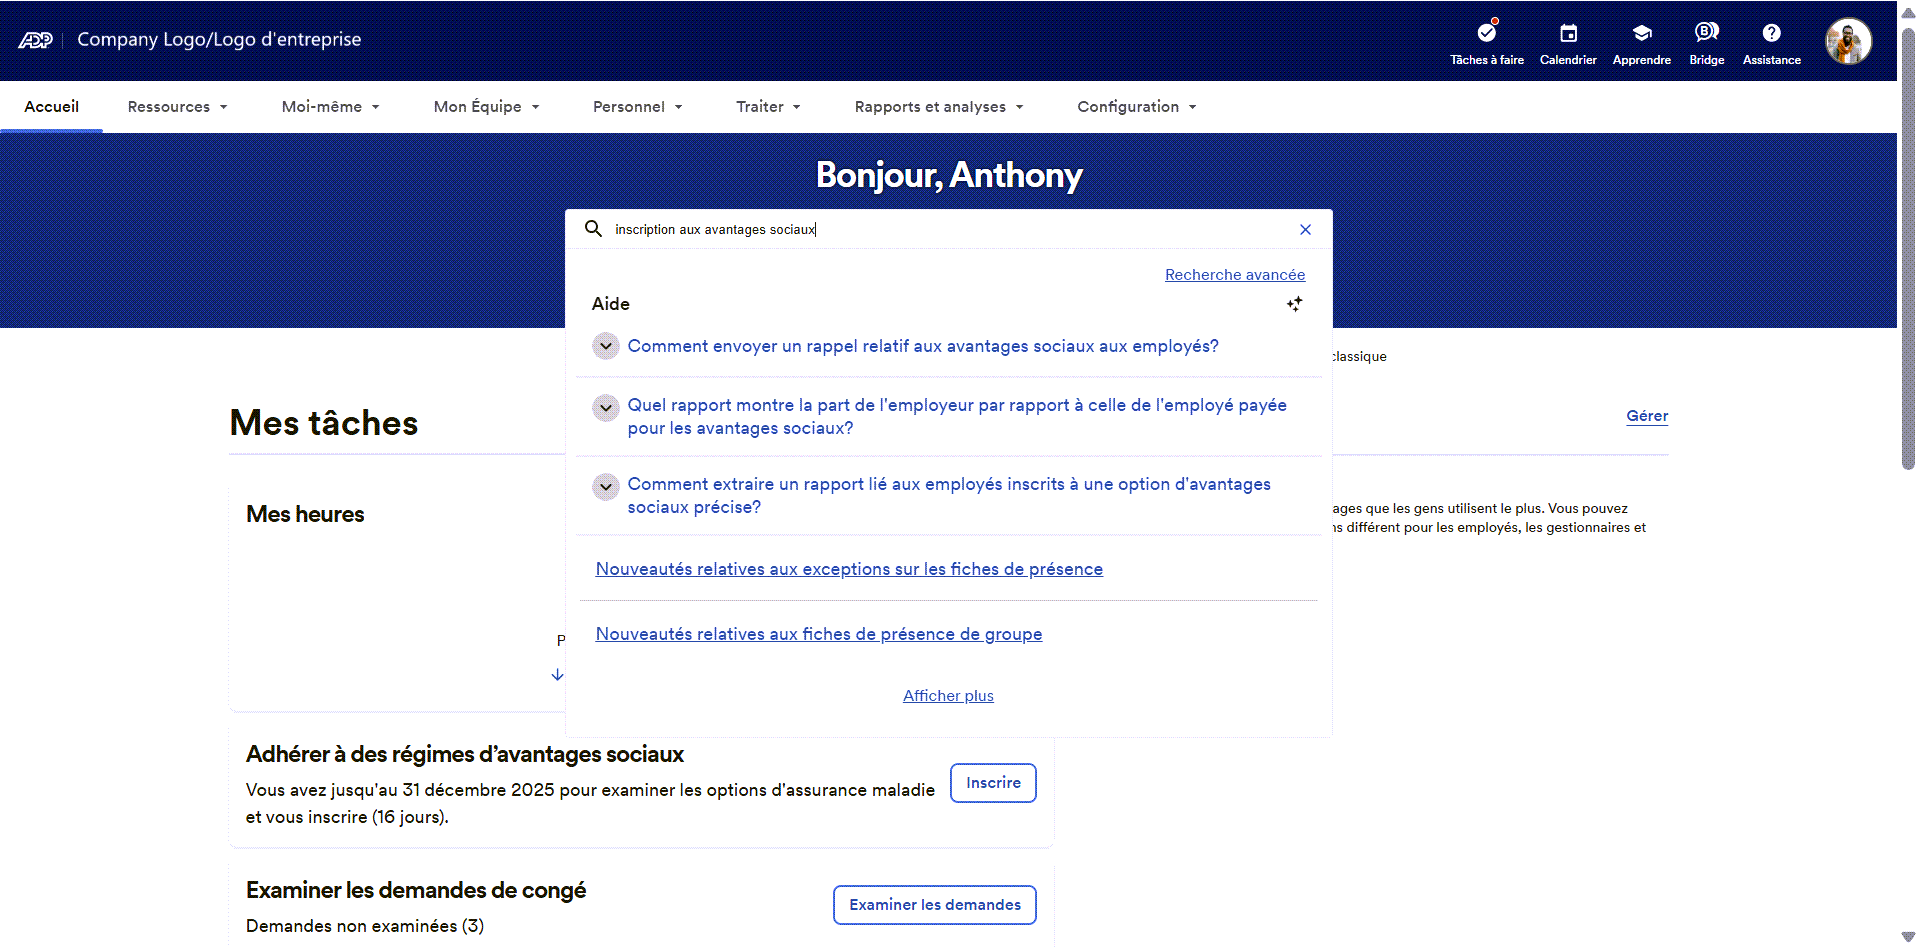Viewport: 1920px width, 947px height.
Task: Open the Tâches à faire icon
Action: point(1486,33)
